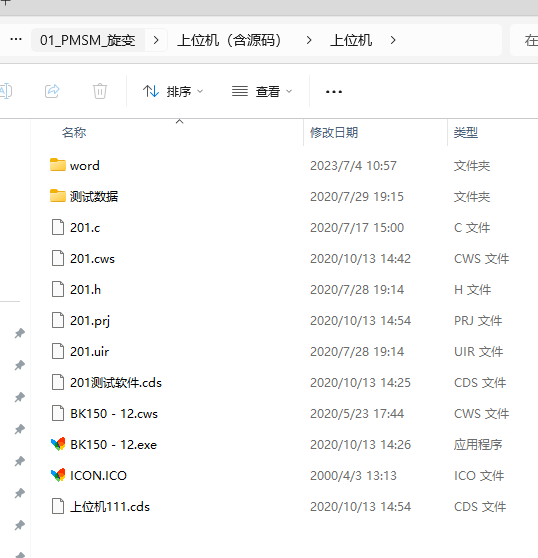Open the 查看 view dropdown
The width and height of the screenshot is (538, 558).
point(262,91)
